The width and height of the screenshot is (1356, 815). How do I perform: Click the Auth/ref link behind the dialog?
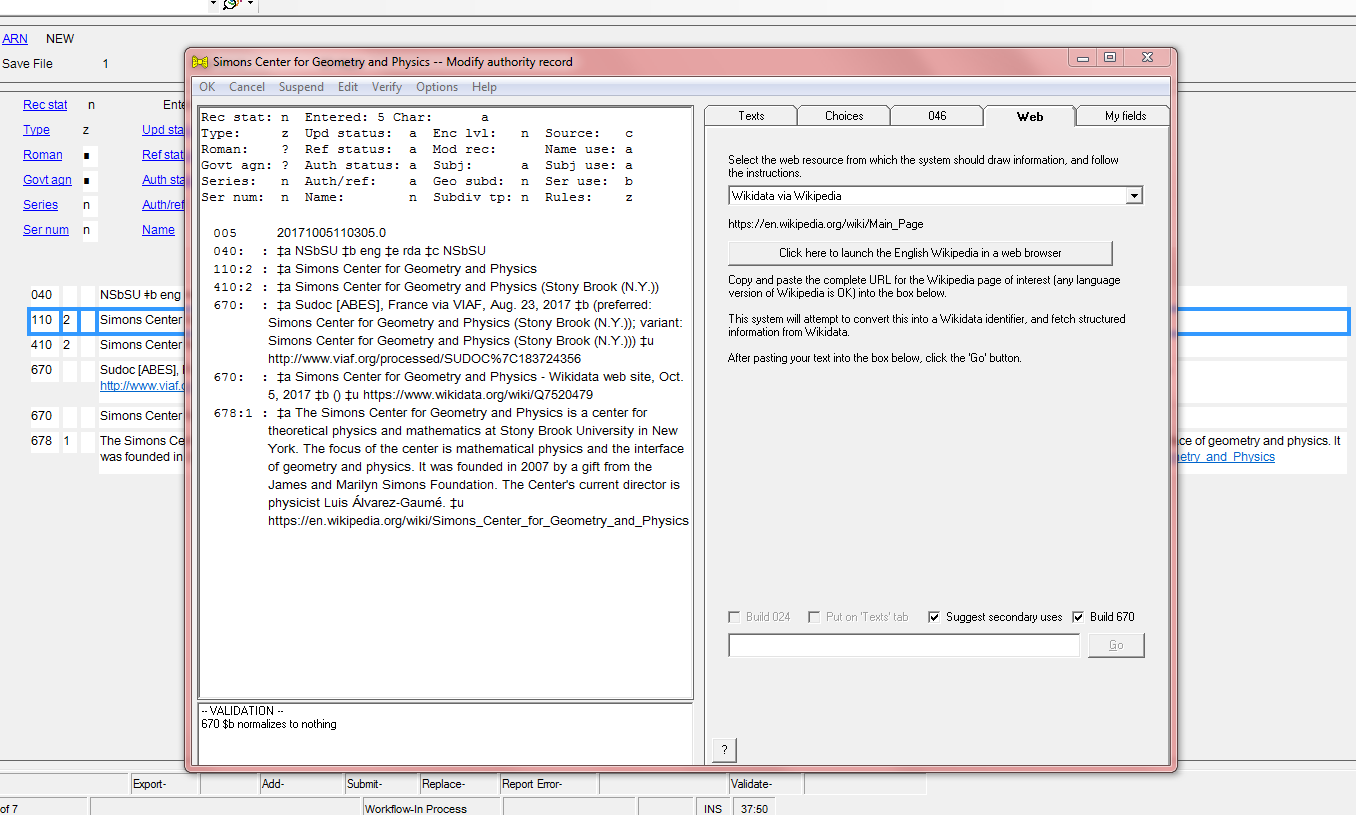(163, 205)
